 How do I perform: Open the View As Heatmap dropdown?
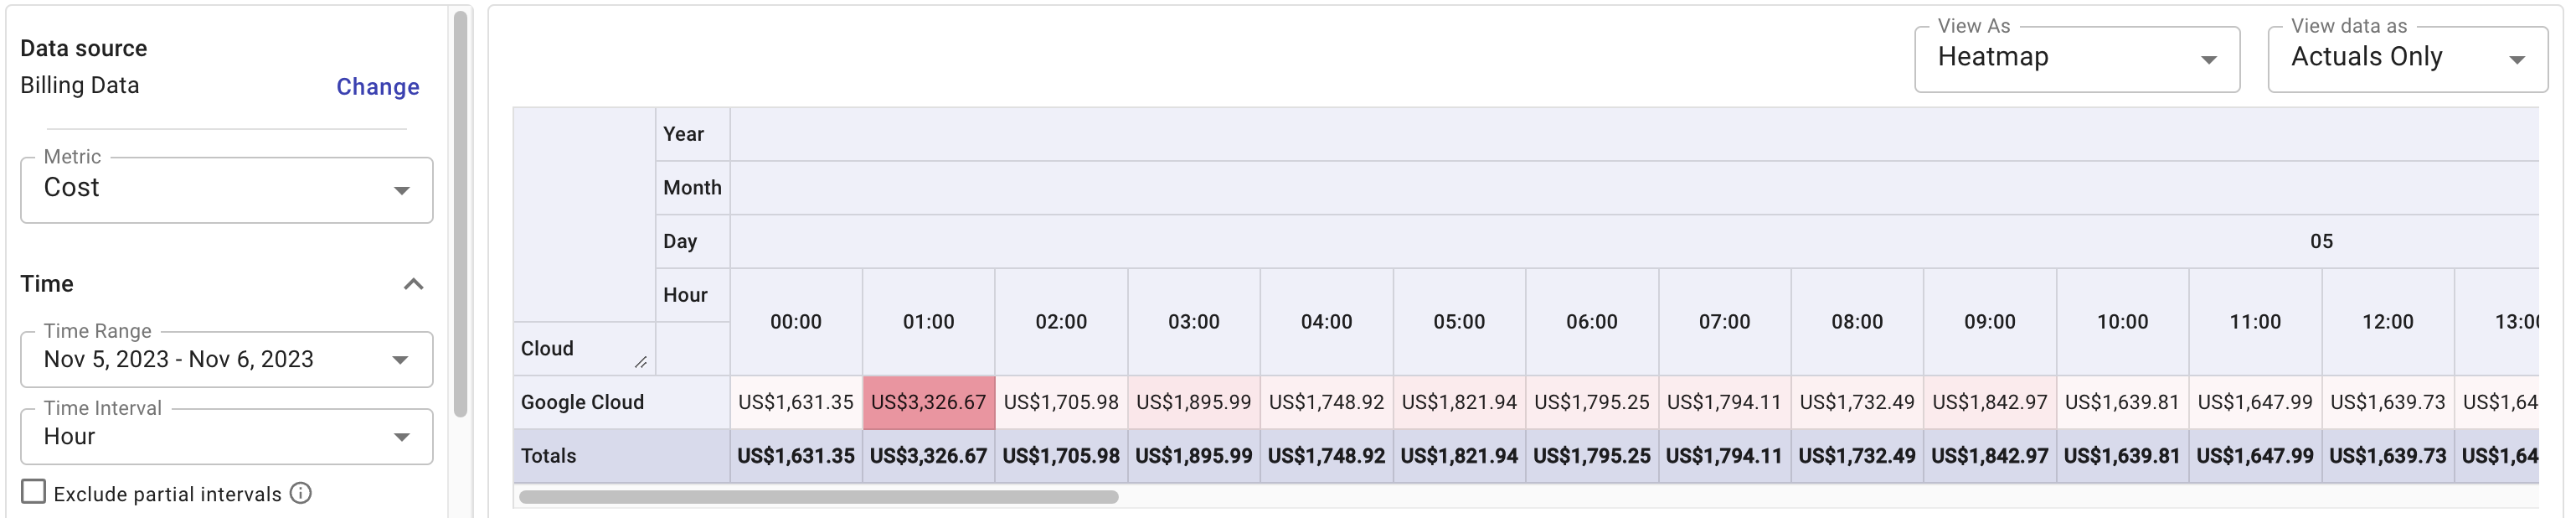[2076, 58]
